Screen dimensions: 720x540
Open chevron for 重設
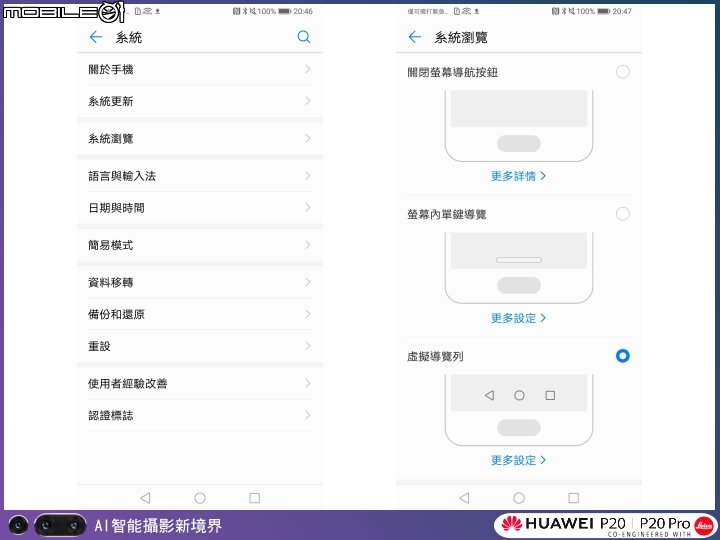[x=308, y=346]
